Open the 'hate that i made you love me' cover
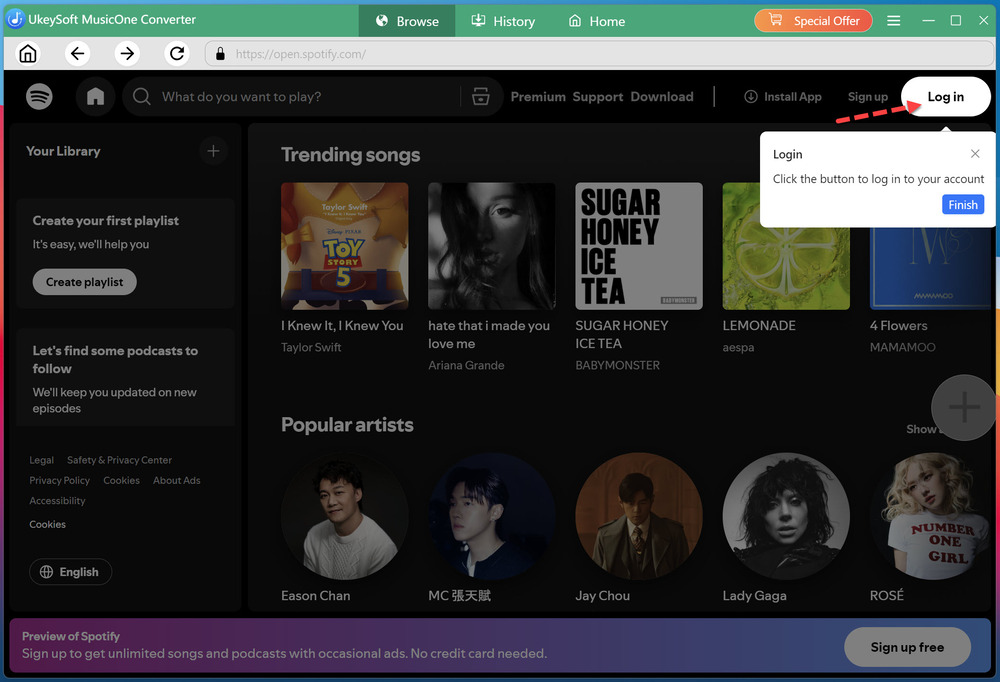This screenshot has height=682, width=1000. [492, 246]
